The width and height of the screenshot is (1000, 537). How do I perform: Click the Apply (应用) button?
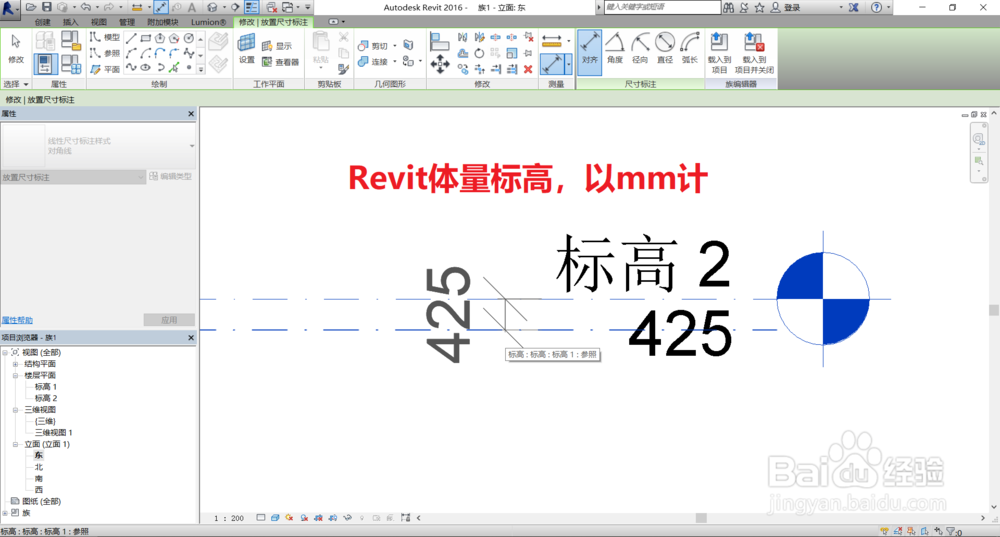[169, 320]
